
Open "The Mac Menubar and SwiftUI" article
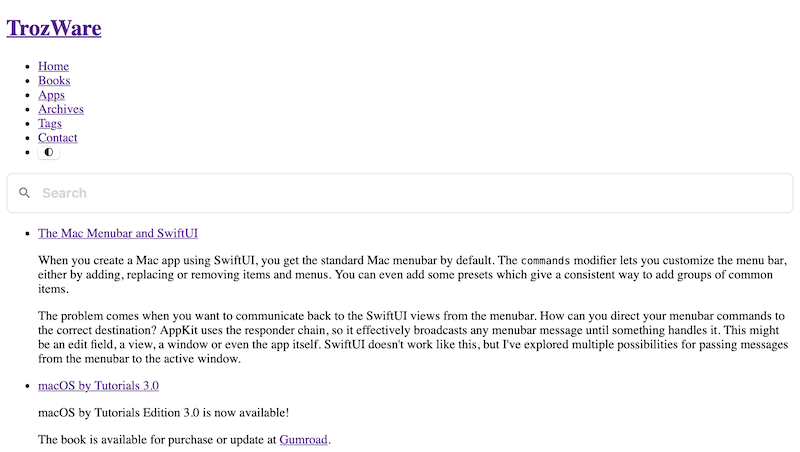tap(118, 233)
